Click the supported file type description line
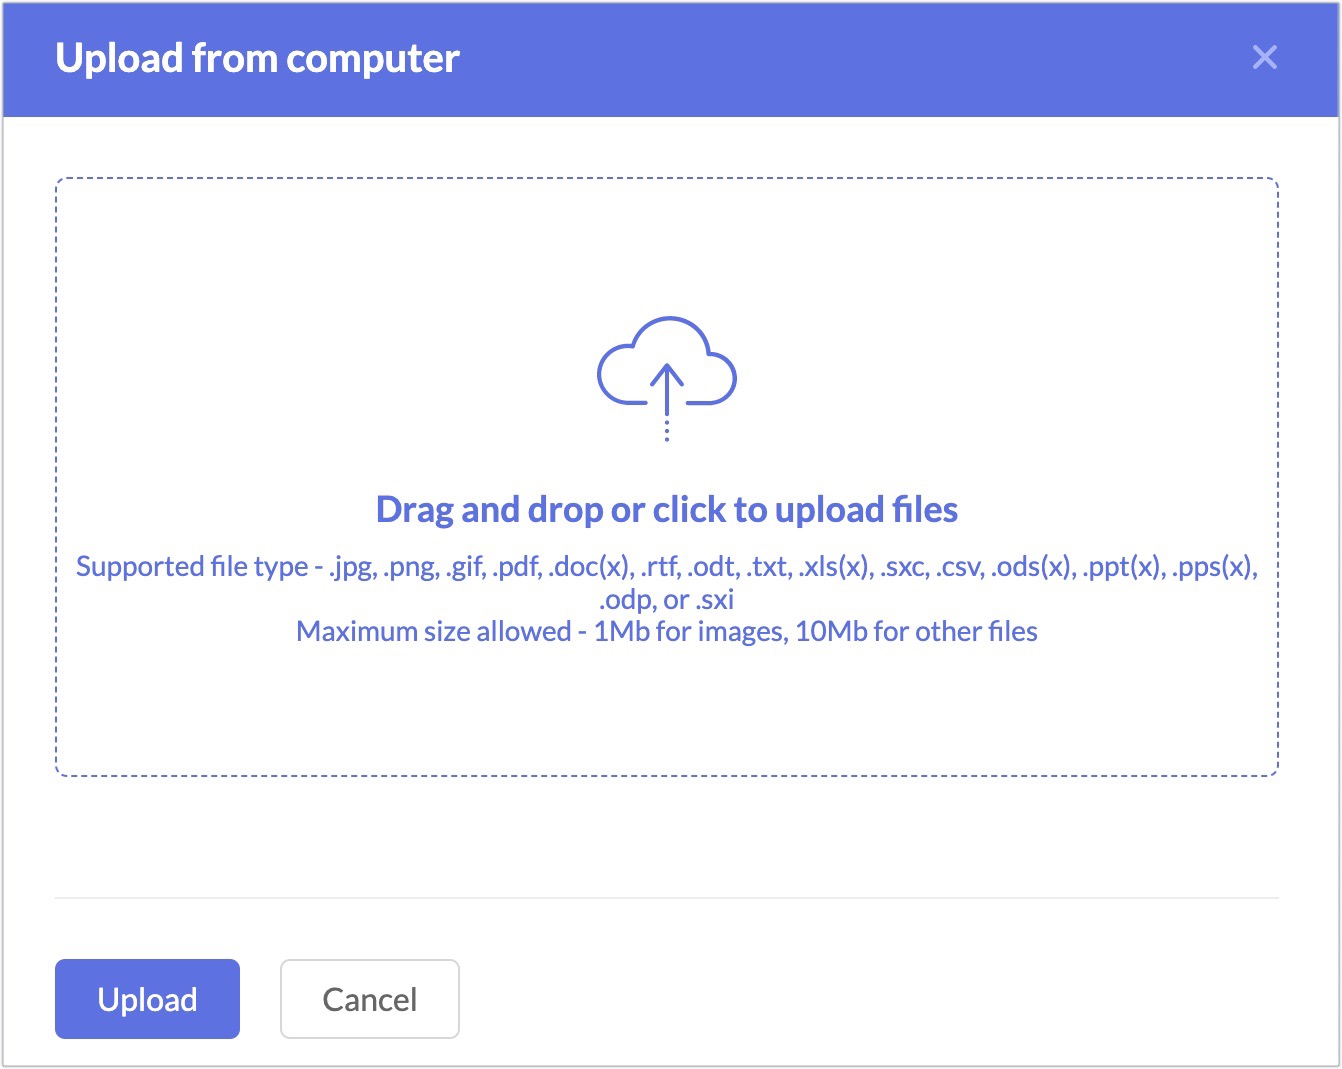1342x1069 pixels. click(667, 567)
